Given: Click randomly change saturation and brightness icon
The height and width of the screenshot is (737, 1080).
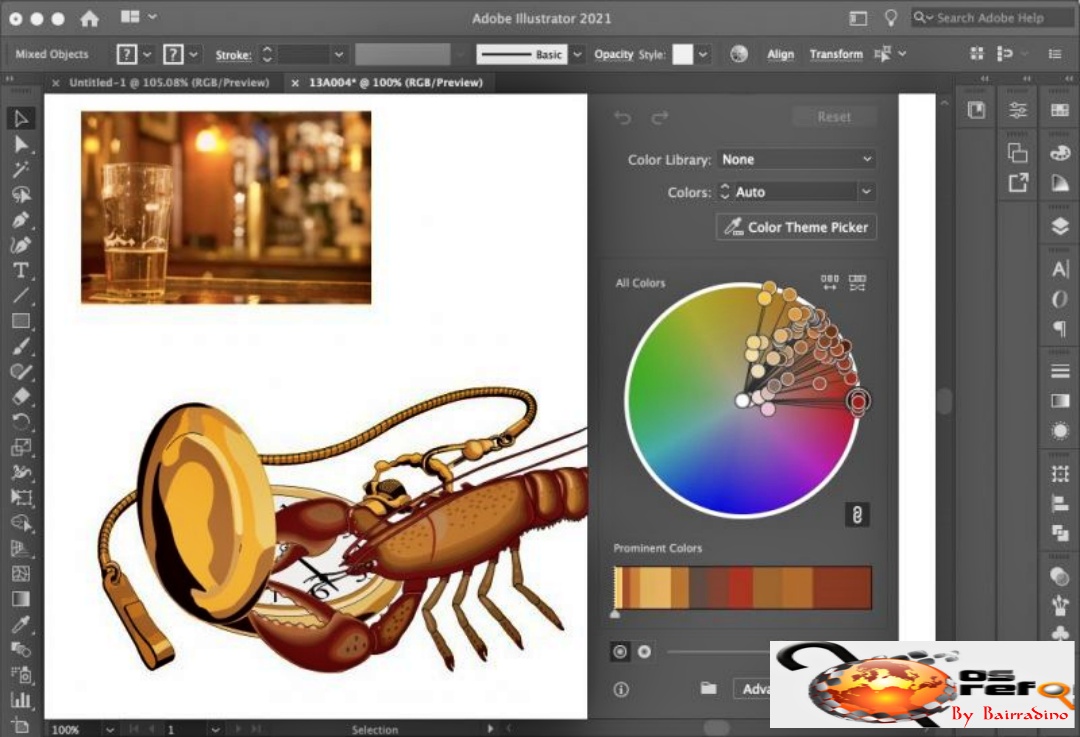Looking at the screenshot, I should 857,282.
